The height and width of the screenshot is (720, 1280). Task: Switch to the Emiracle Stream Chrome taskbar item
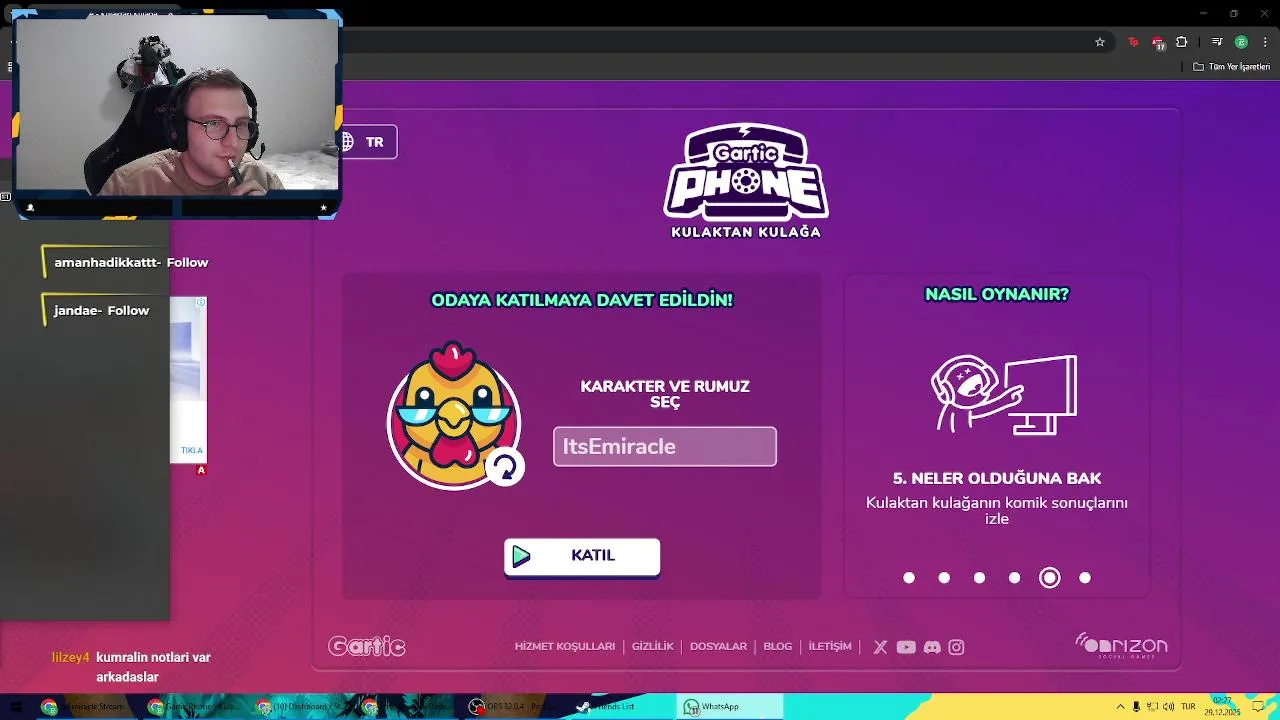point(86,707)
